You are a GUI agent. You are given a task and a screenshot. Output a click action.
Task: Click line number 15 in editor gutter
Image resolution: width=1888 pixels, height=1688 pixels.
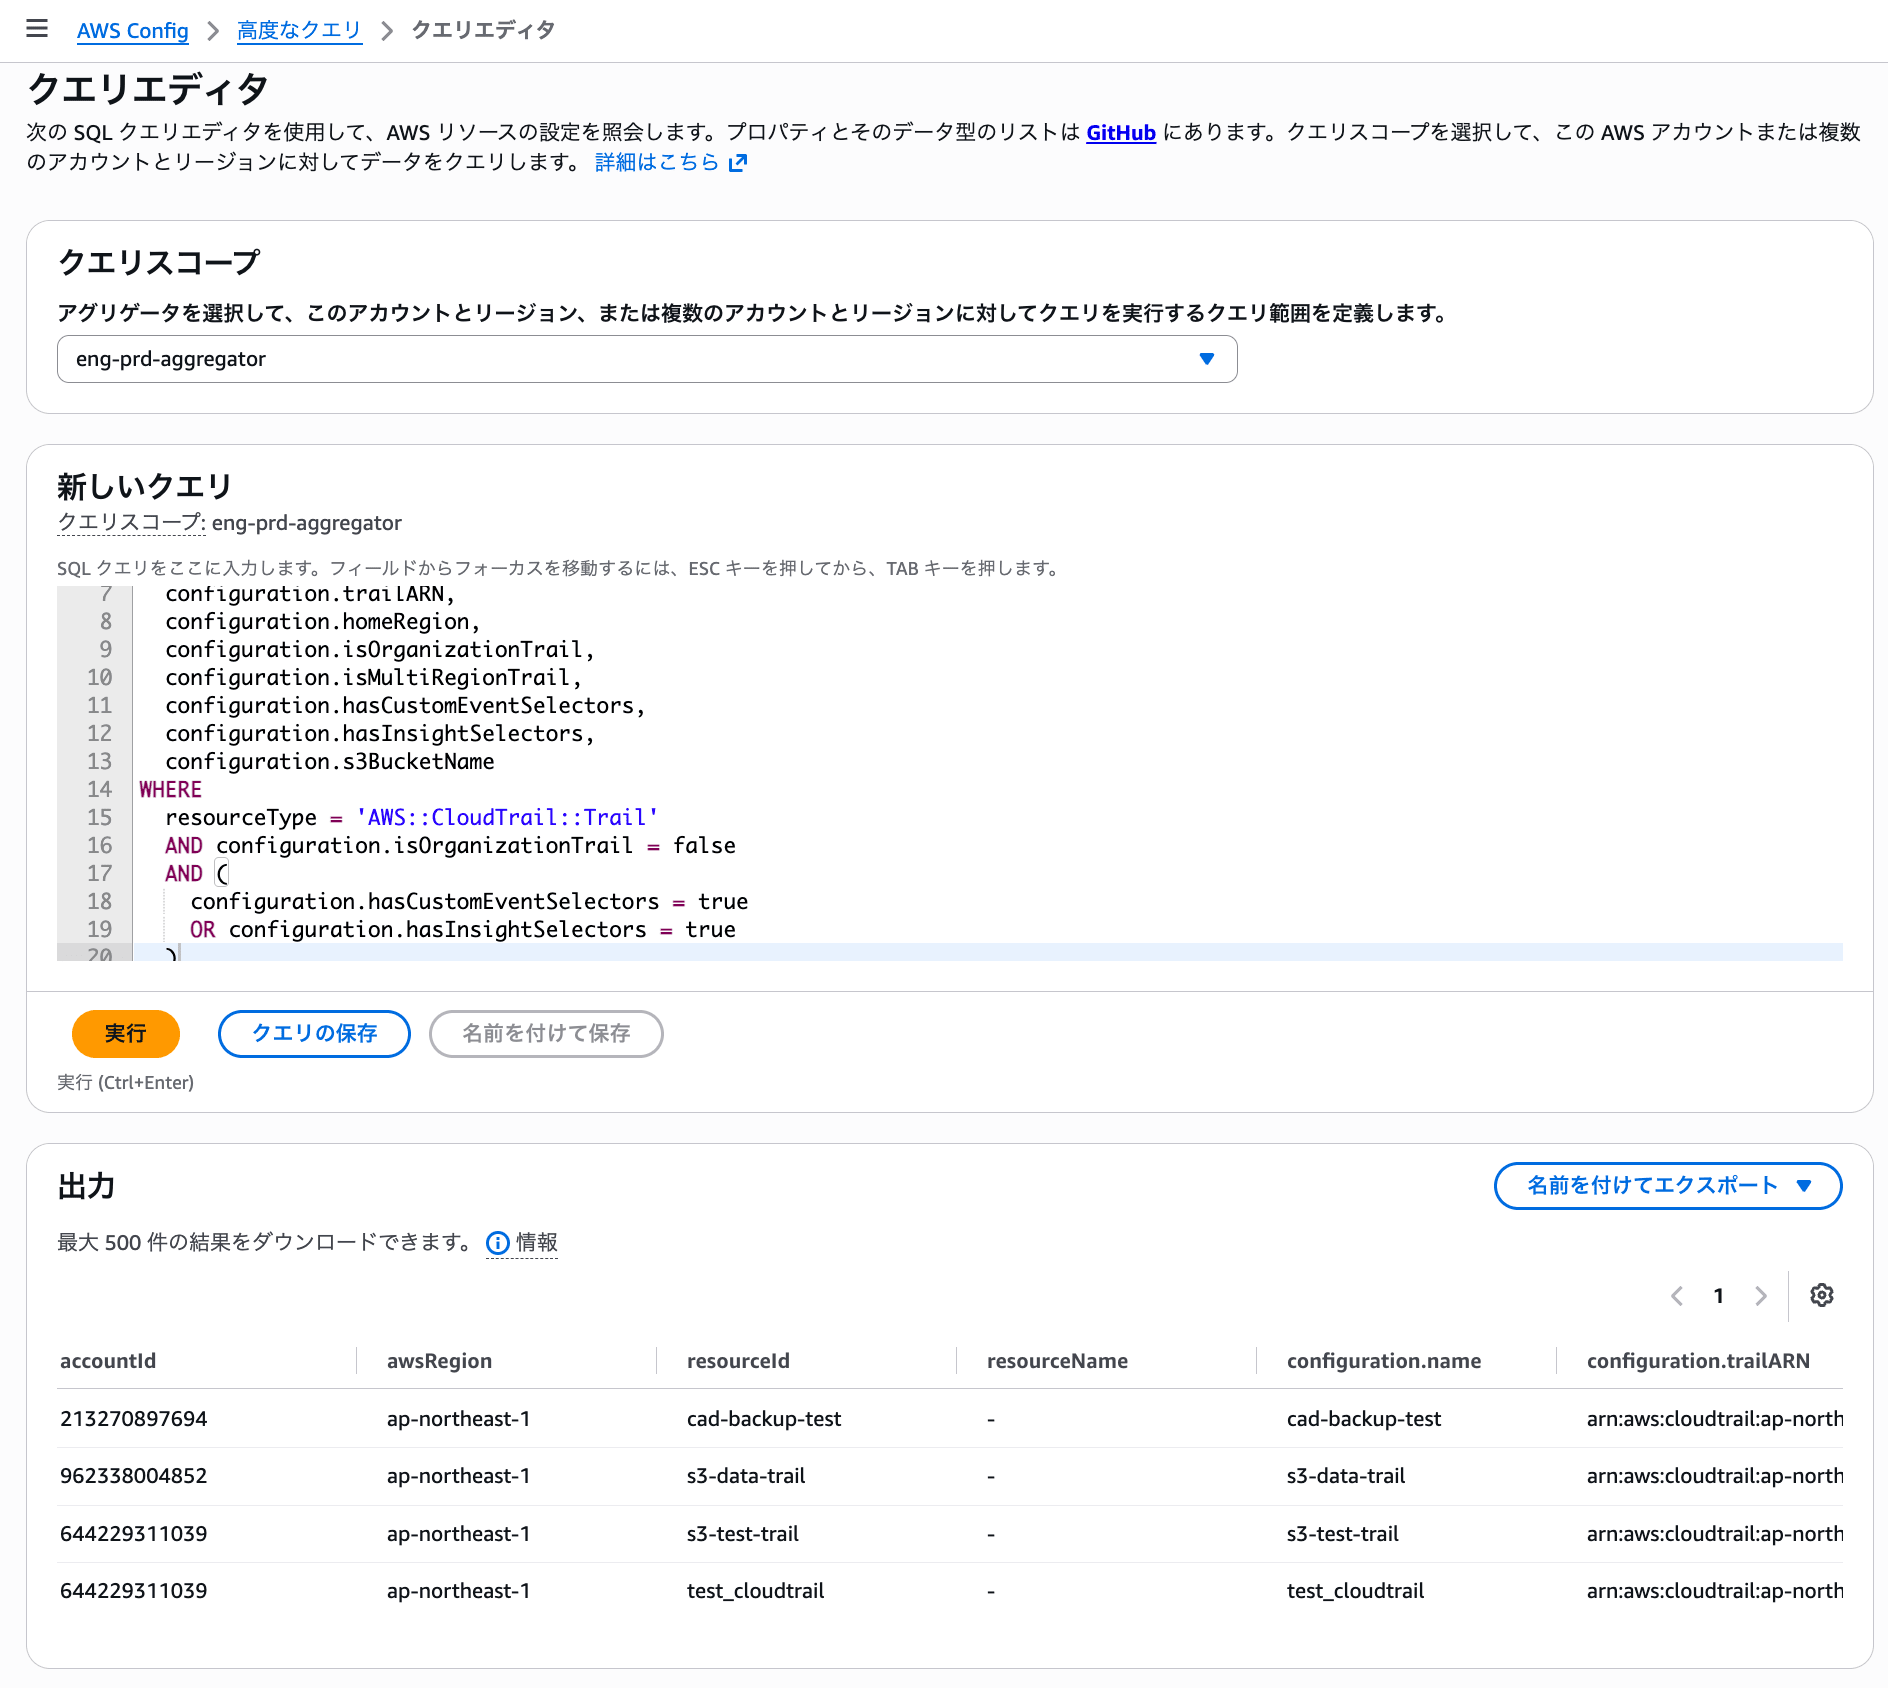click(99, 817)
